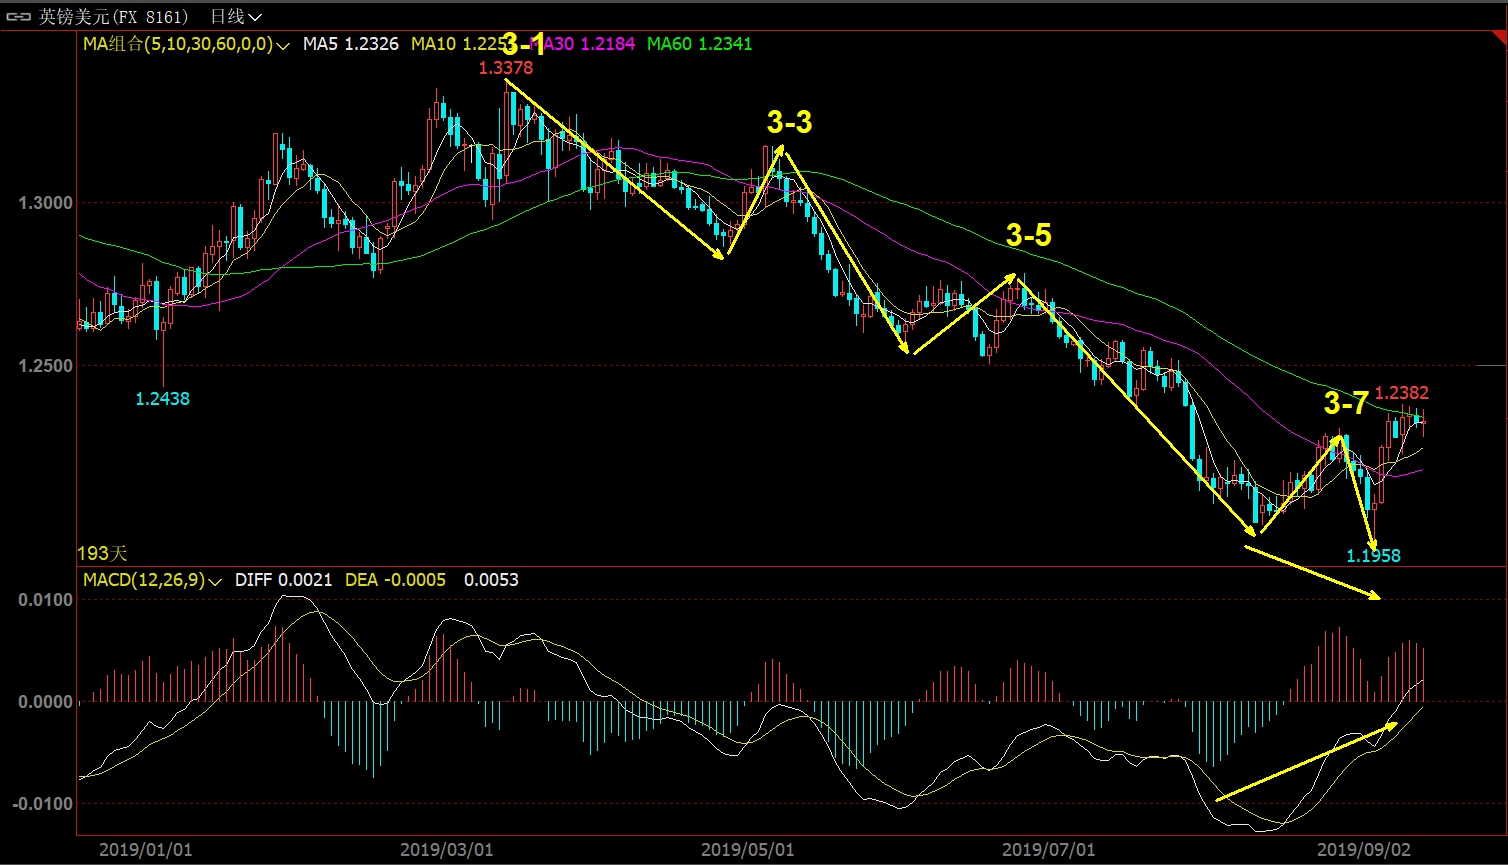This screenshot has height=865, width=1508.
Task: Click the yellow DEA -0.0005 value
Action: [x=395, y=580]
